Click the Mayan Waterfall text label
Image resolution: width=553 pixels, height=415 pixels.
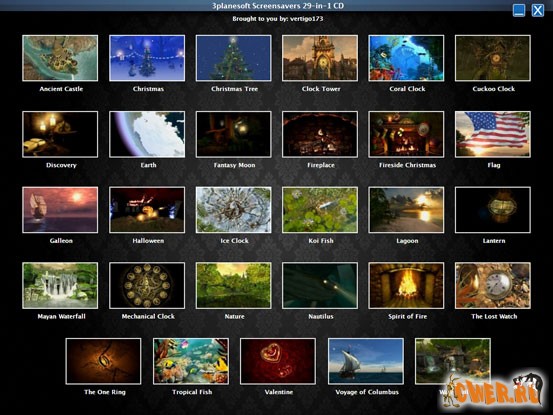point(61,316)
